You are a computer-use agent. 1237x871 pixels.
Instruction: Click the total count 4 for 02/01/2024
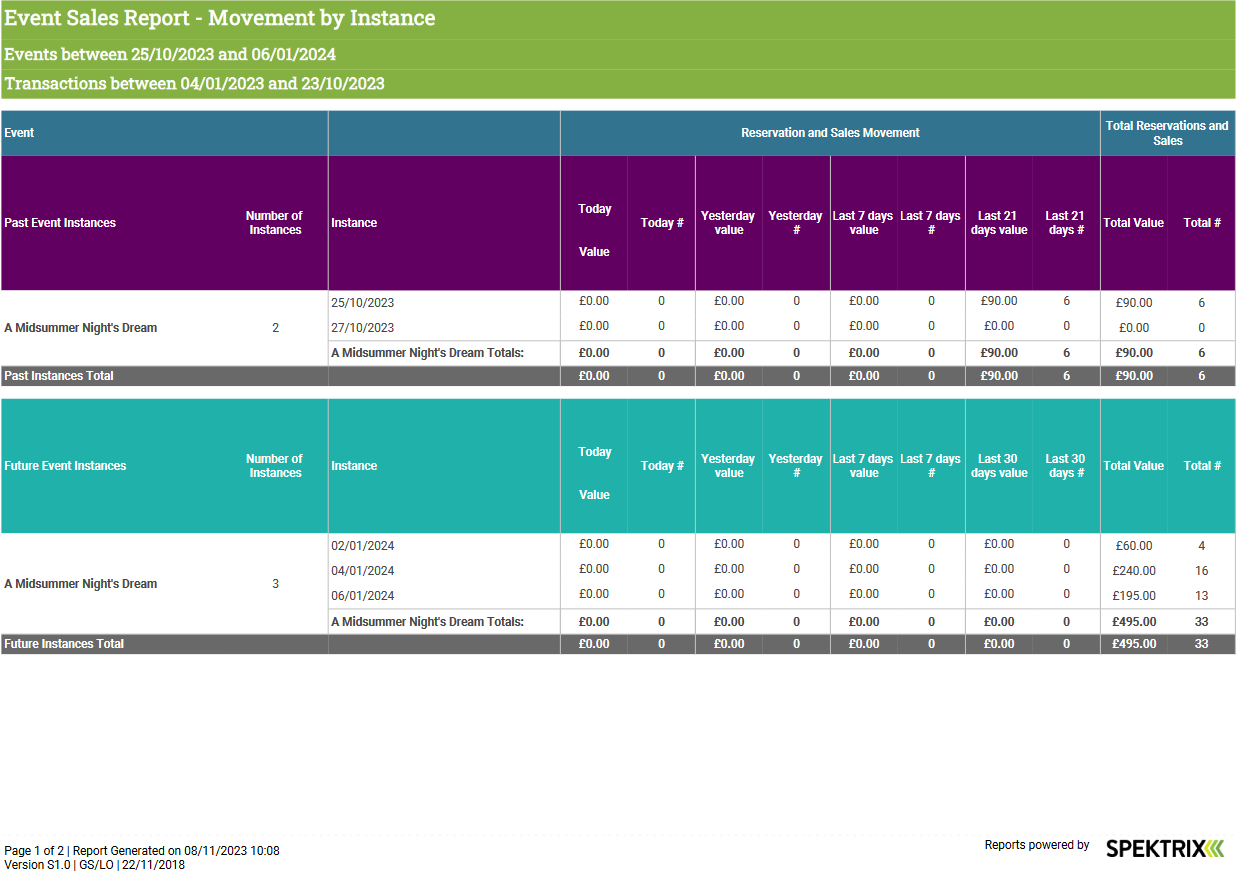[x=1202, y=546]
